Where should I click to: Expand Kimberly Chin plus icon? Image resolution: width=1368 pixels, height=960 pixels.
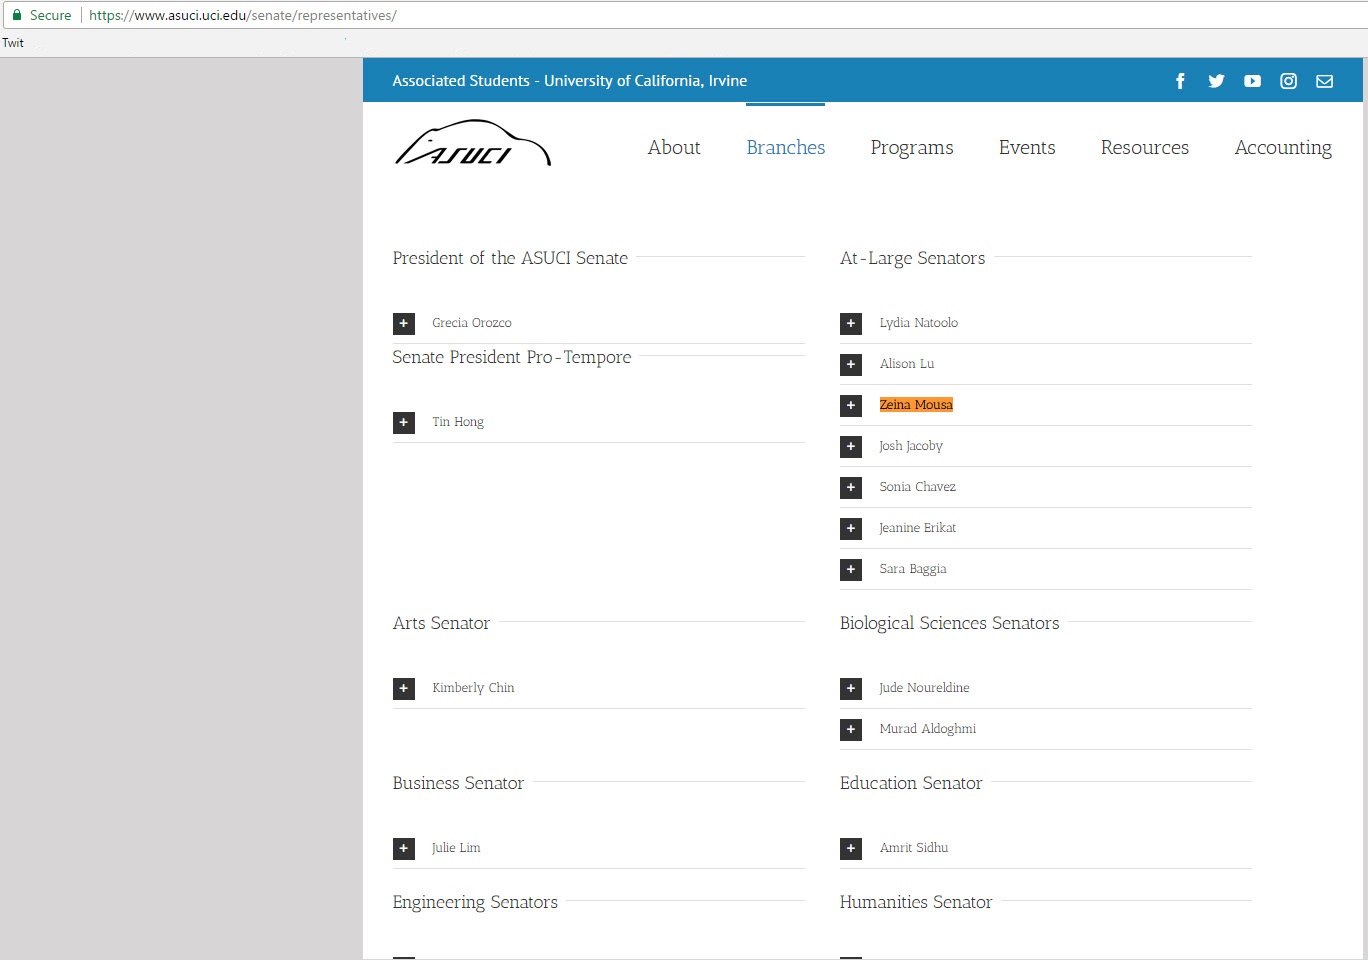coord(404,688)
